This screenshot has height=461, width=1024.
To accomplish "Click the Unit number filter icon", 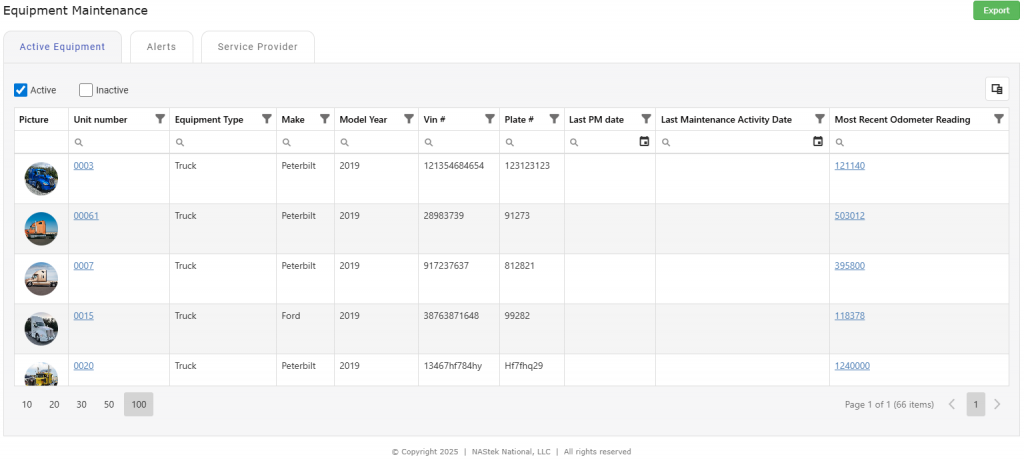I will (x=160, y=119).
